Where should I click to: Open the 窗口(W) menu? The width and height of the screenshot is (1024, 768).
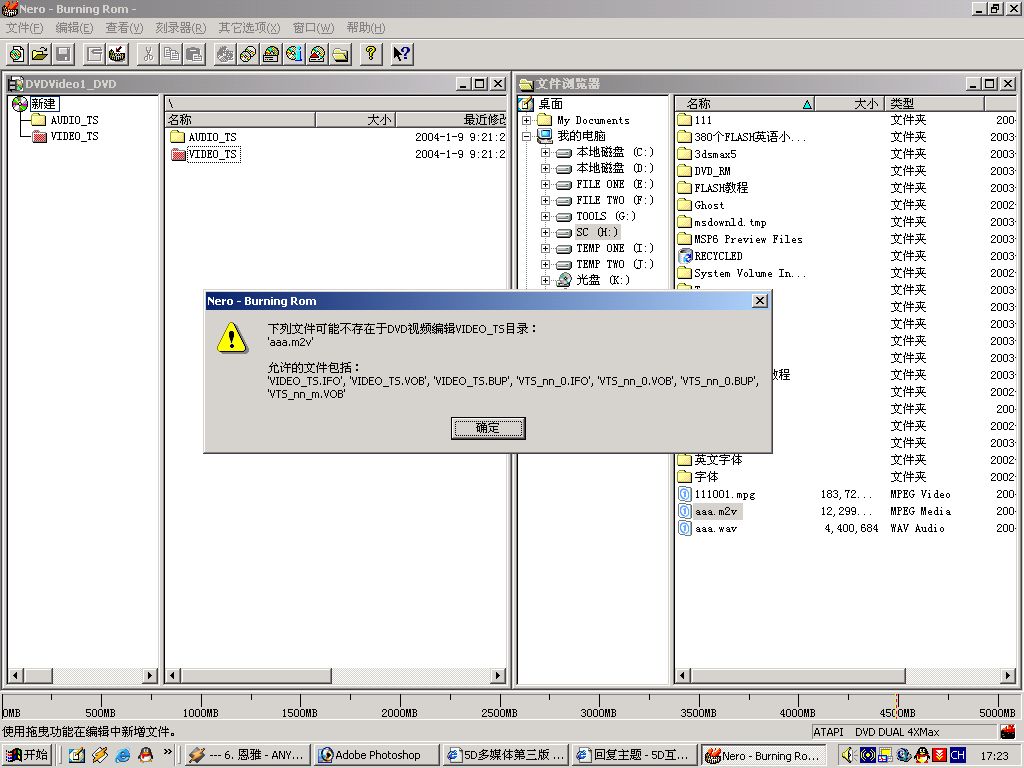313,27
